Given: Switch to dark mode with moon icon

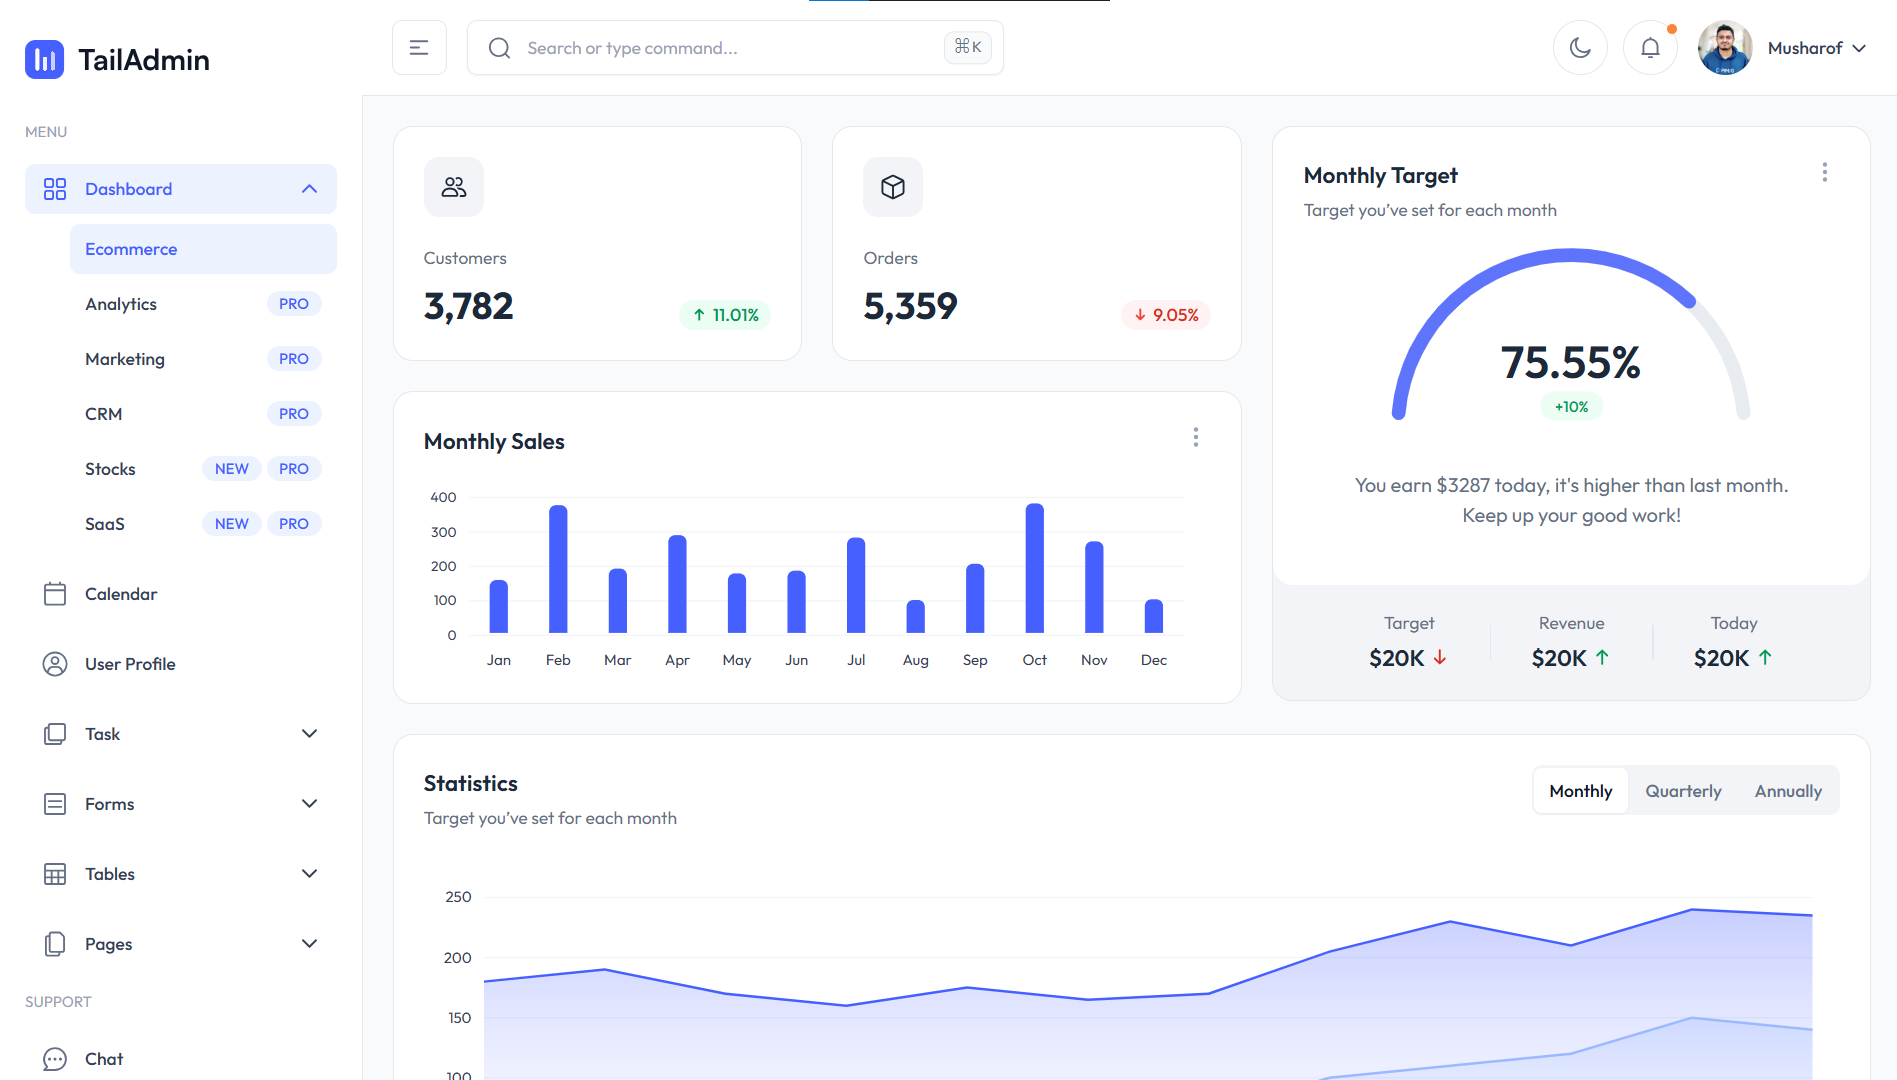Looking at the screenshot, I should [1580, 48].
